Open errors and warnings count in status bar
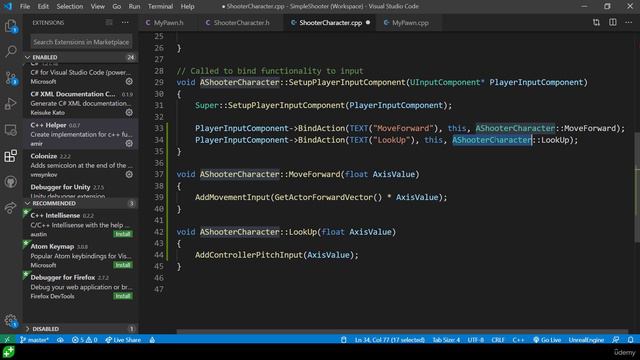 (x=84, y=340)
